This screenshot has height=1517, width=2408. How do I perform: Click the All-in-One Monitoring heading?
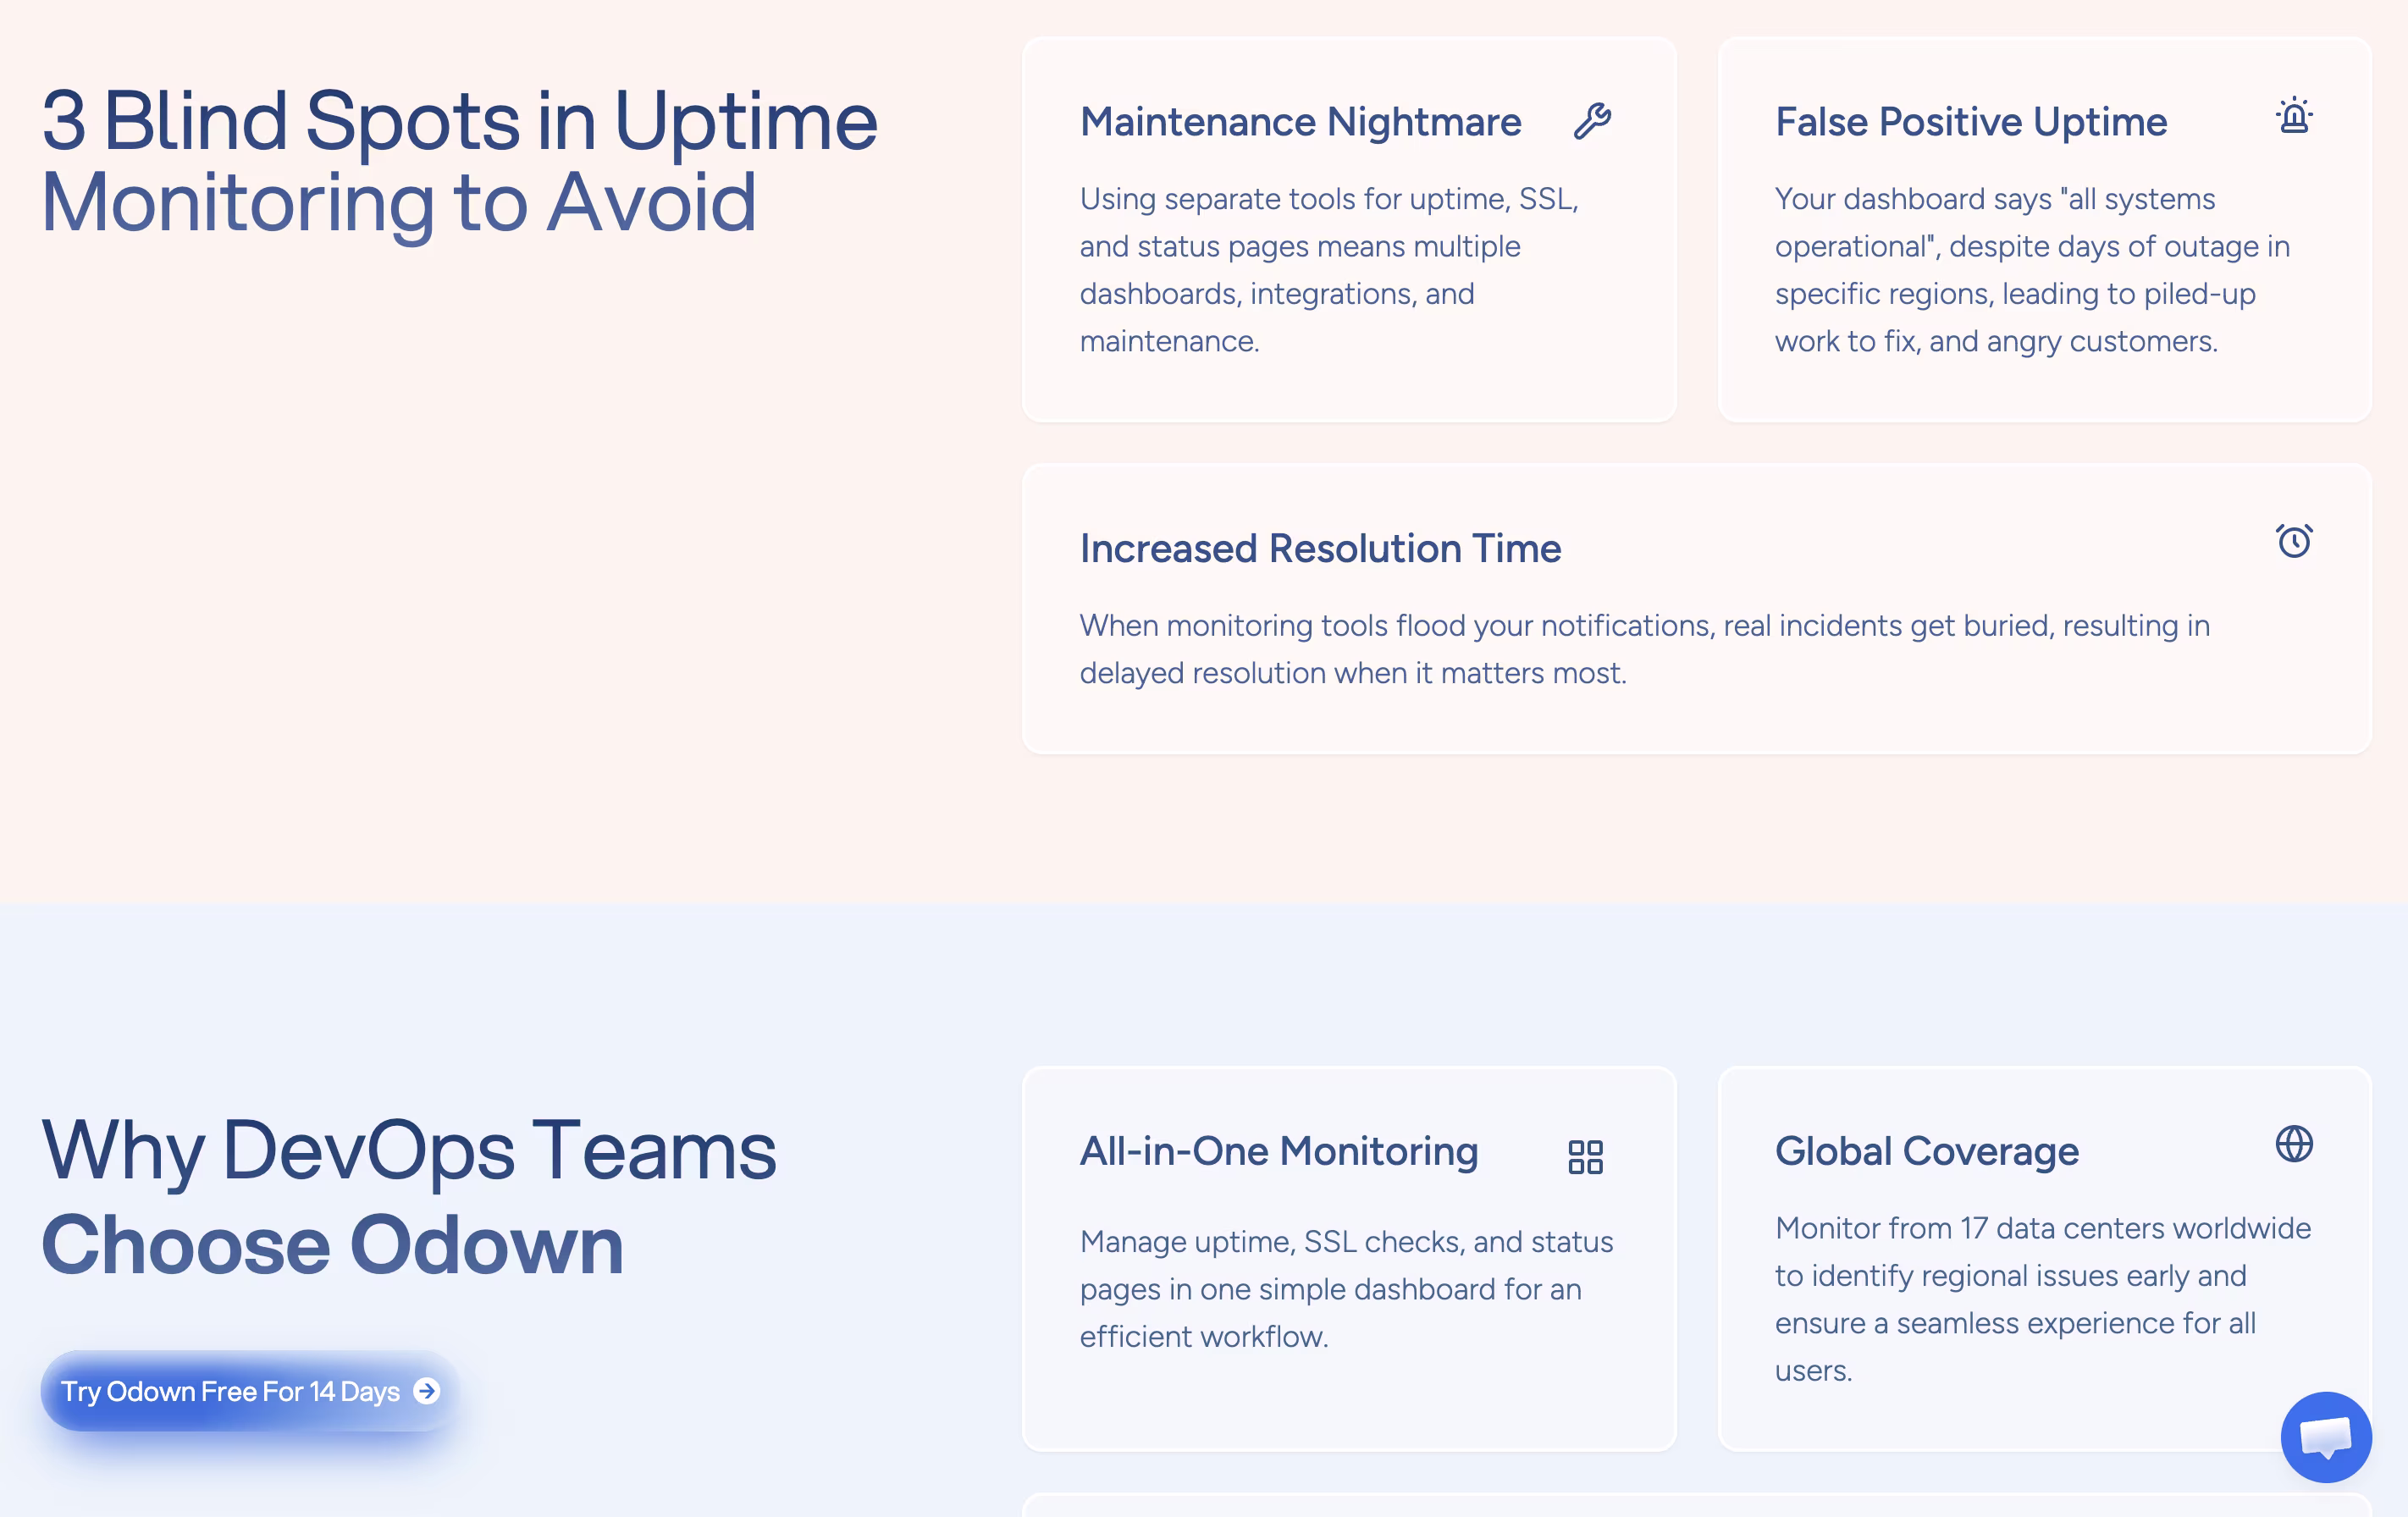[1279, 1151]
